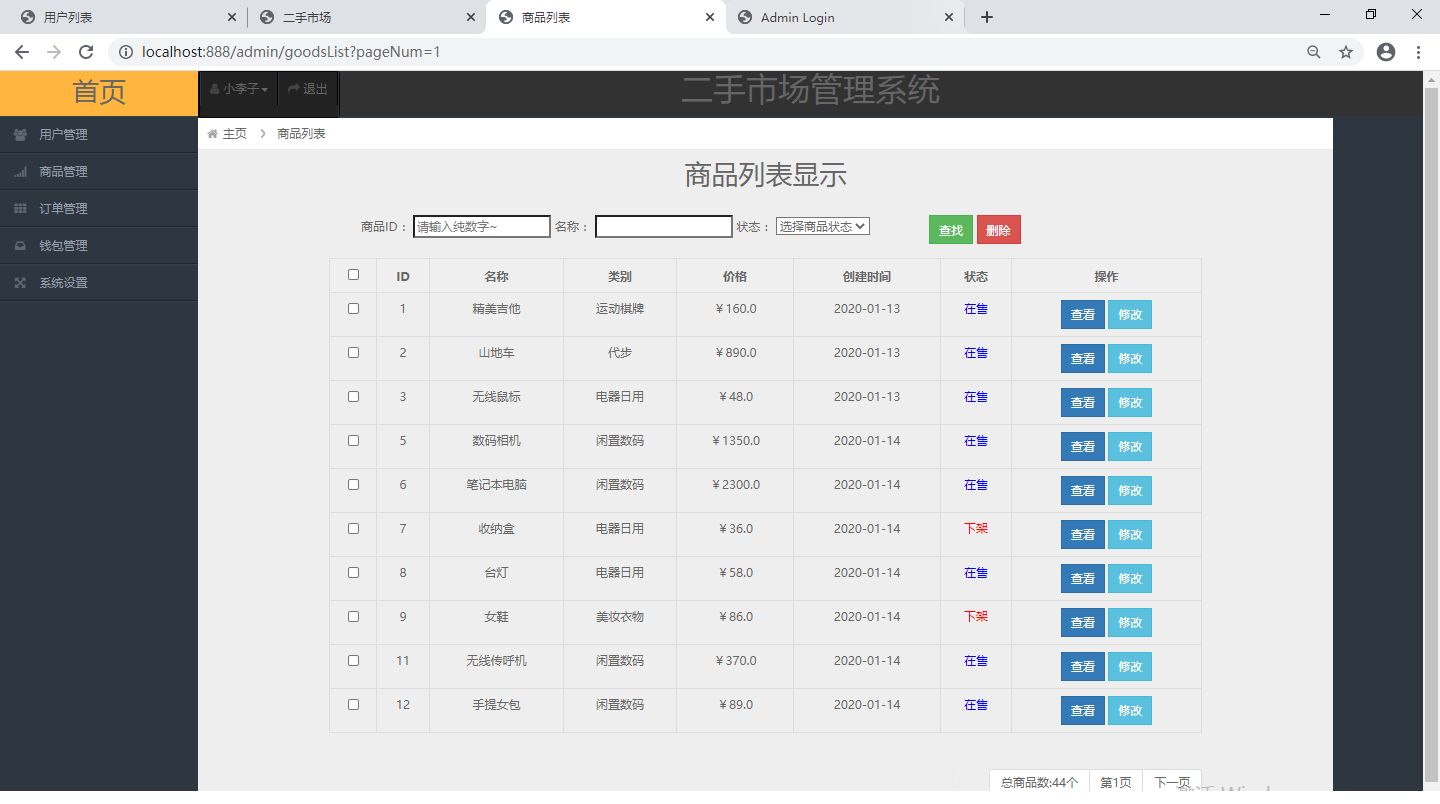The height and width of the screenshot is (804, 1440).
Task: Click the 小李子 user avatar icon
Action: tap(214, 89)
